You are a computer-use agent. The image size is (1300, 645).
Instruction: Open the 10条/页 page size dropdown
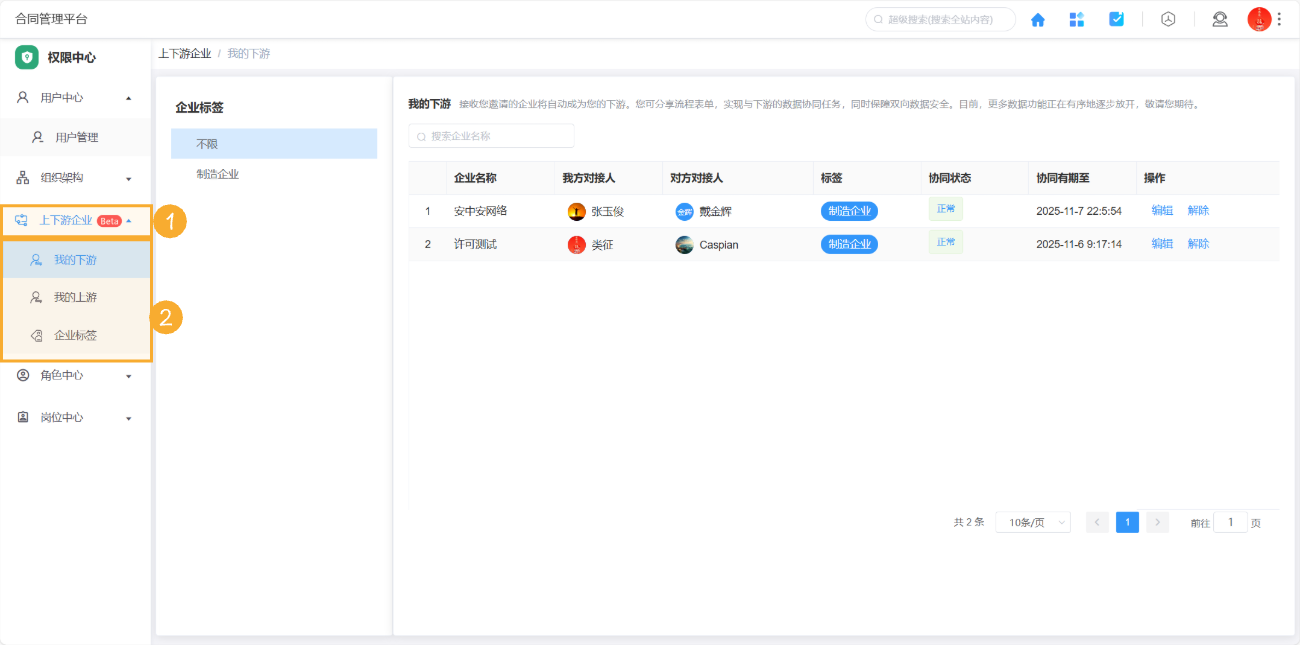pyautogui.click(x=1031, y=521)
